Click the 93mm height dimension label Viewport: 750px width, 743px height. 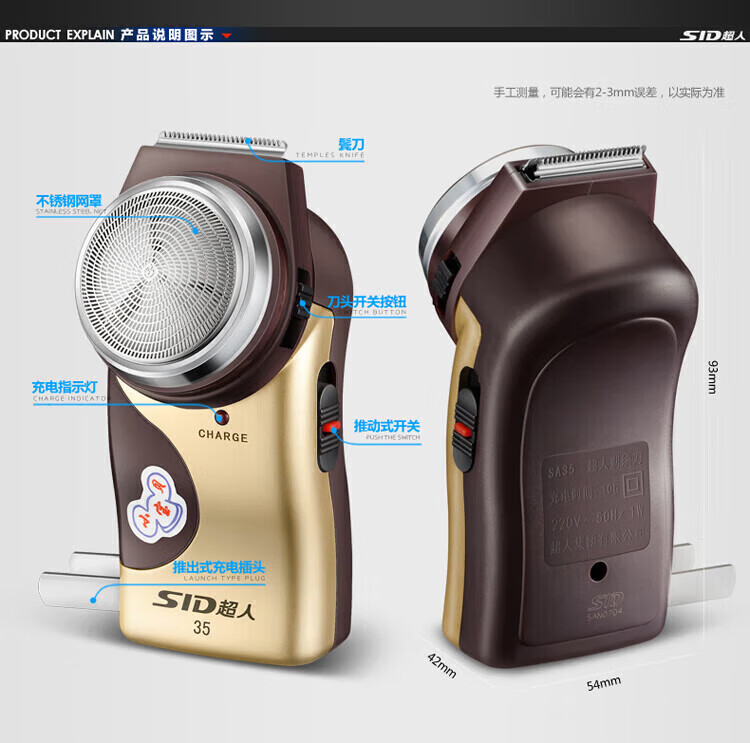pyautogui.click(x=712, y=375)
